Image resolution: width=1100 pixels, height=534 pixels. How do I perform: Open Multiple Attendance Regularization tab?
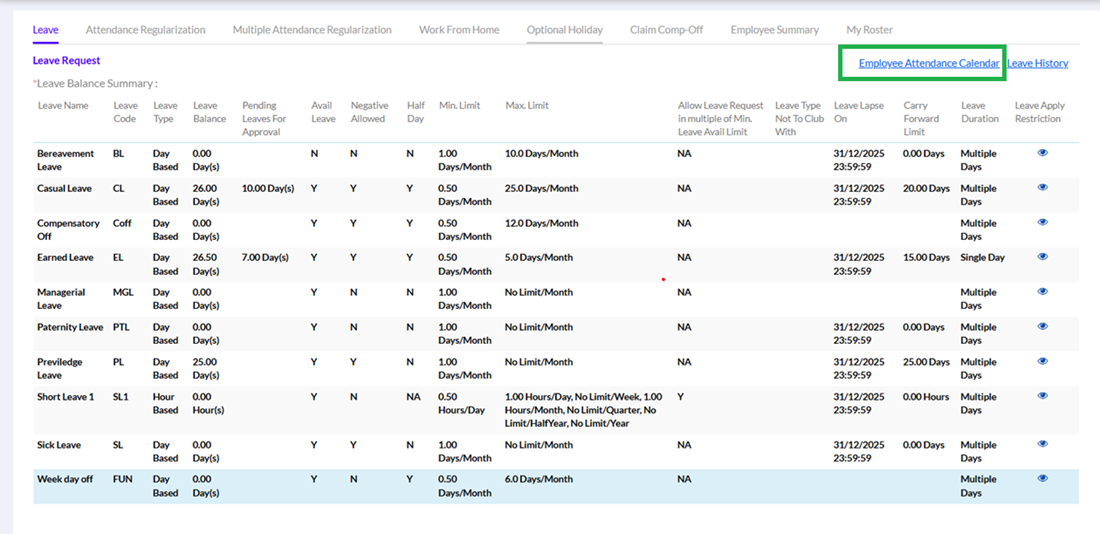click(x=312, y=30)
